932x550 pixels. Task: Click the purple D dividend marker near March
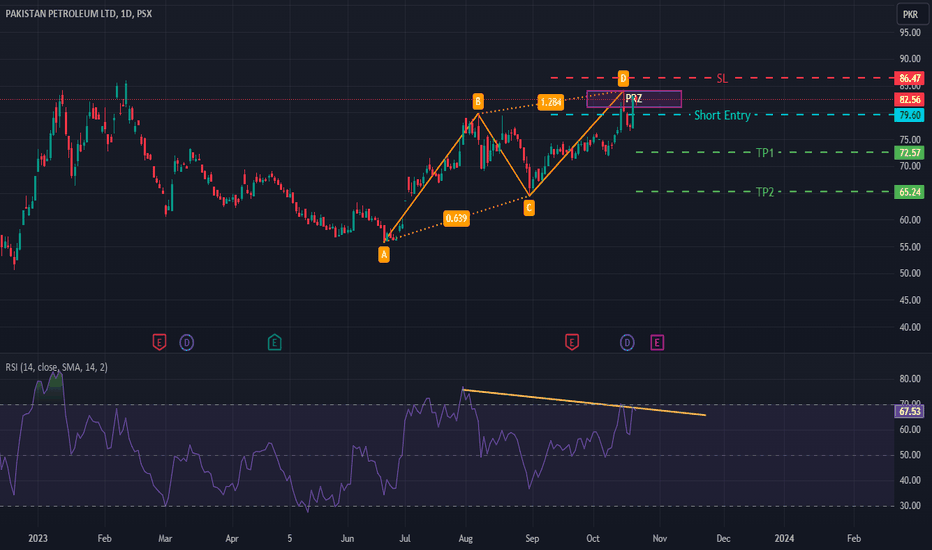coord(187,342)
